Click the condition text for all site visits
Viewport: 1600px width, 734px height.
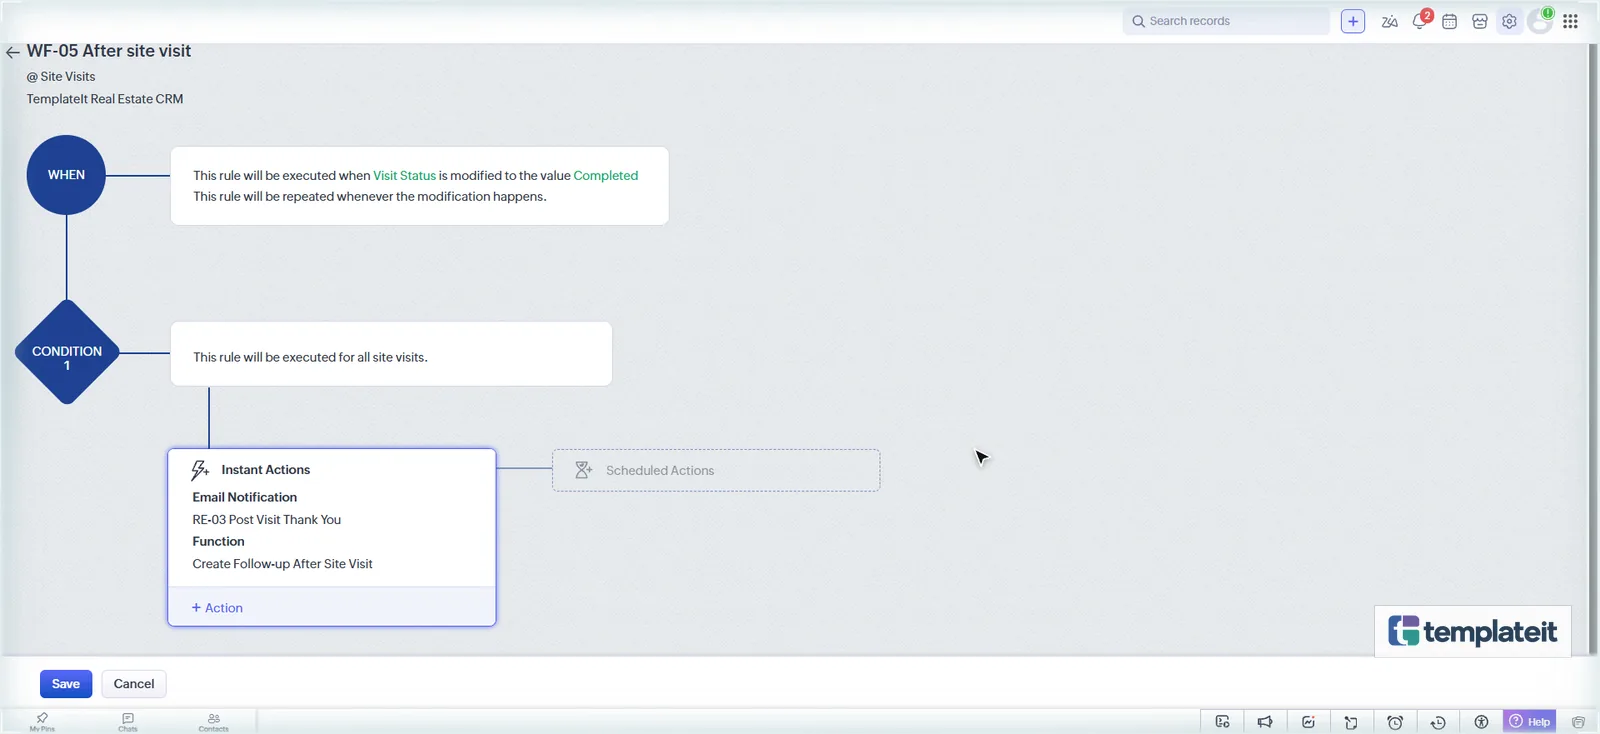point(310,357)
